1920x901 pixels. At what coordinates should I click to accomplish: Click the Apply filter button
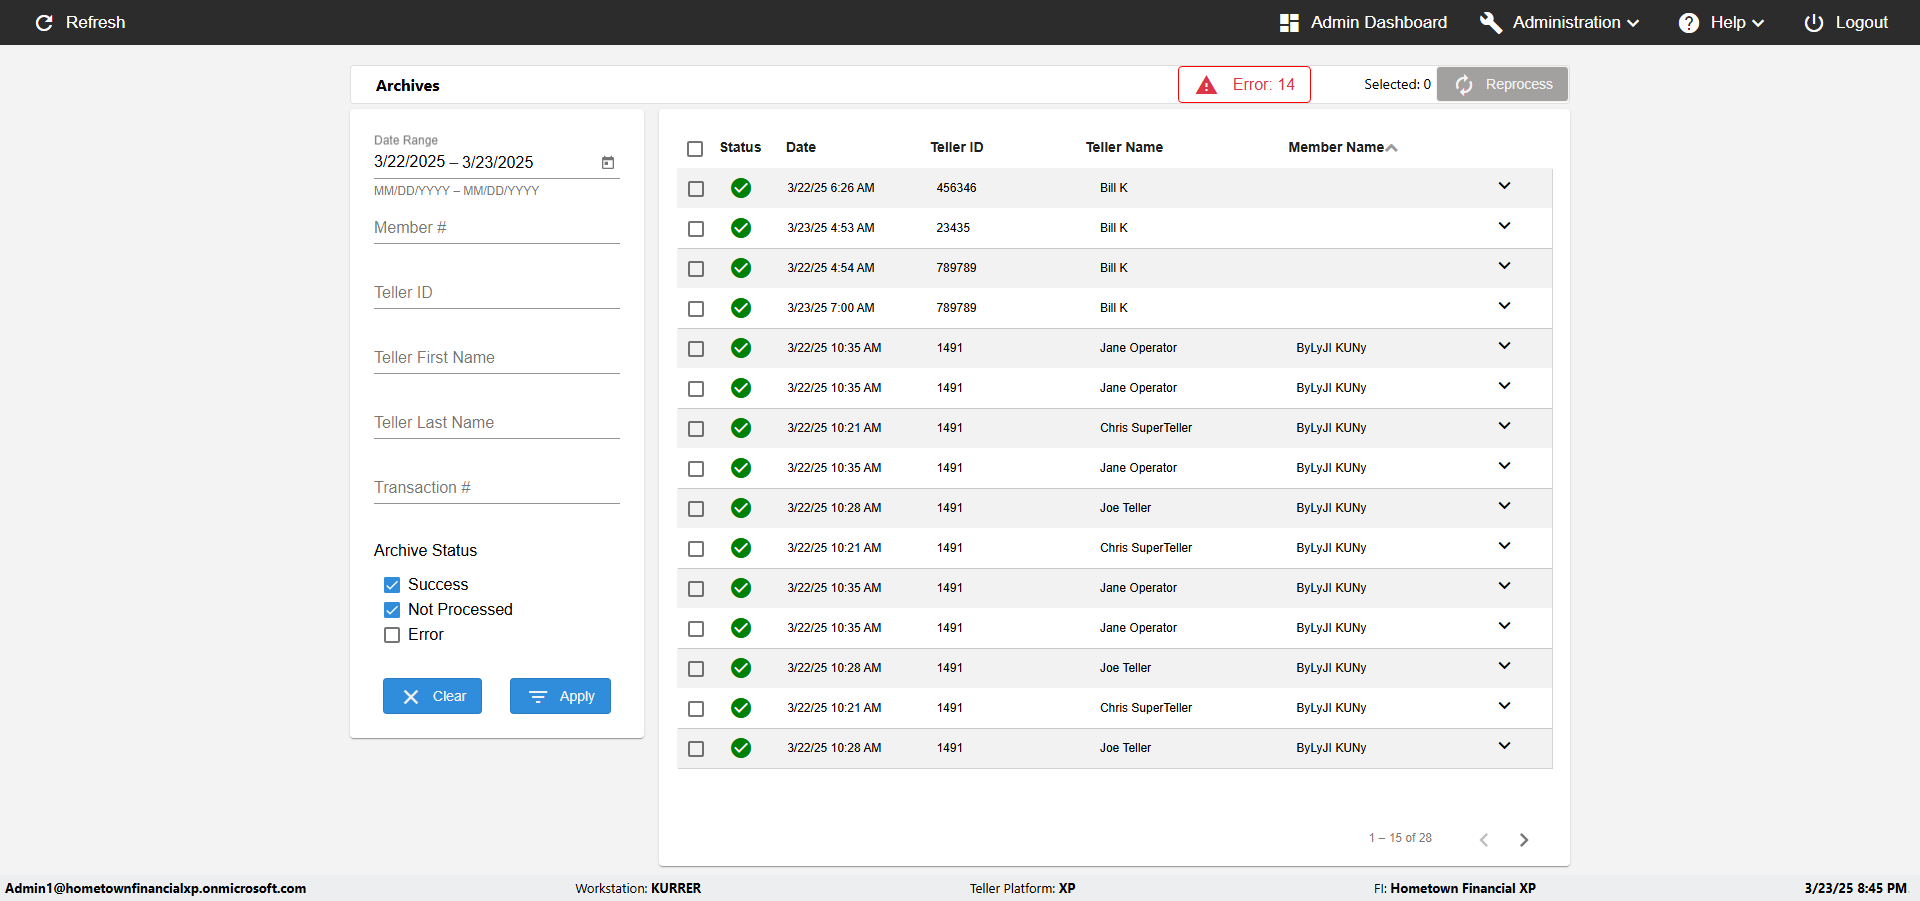560,696
